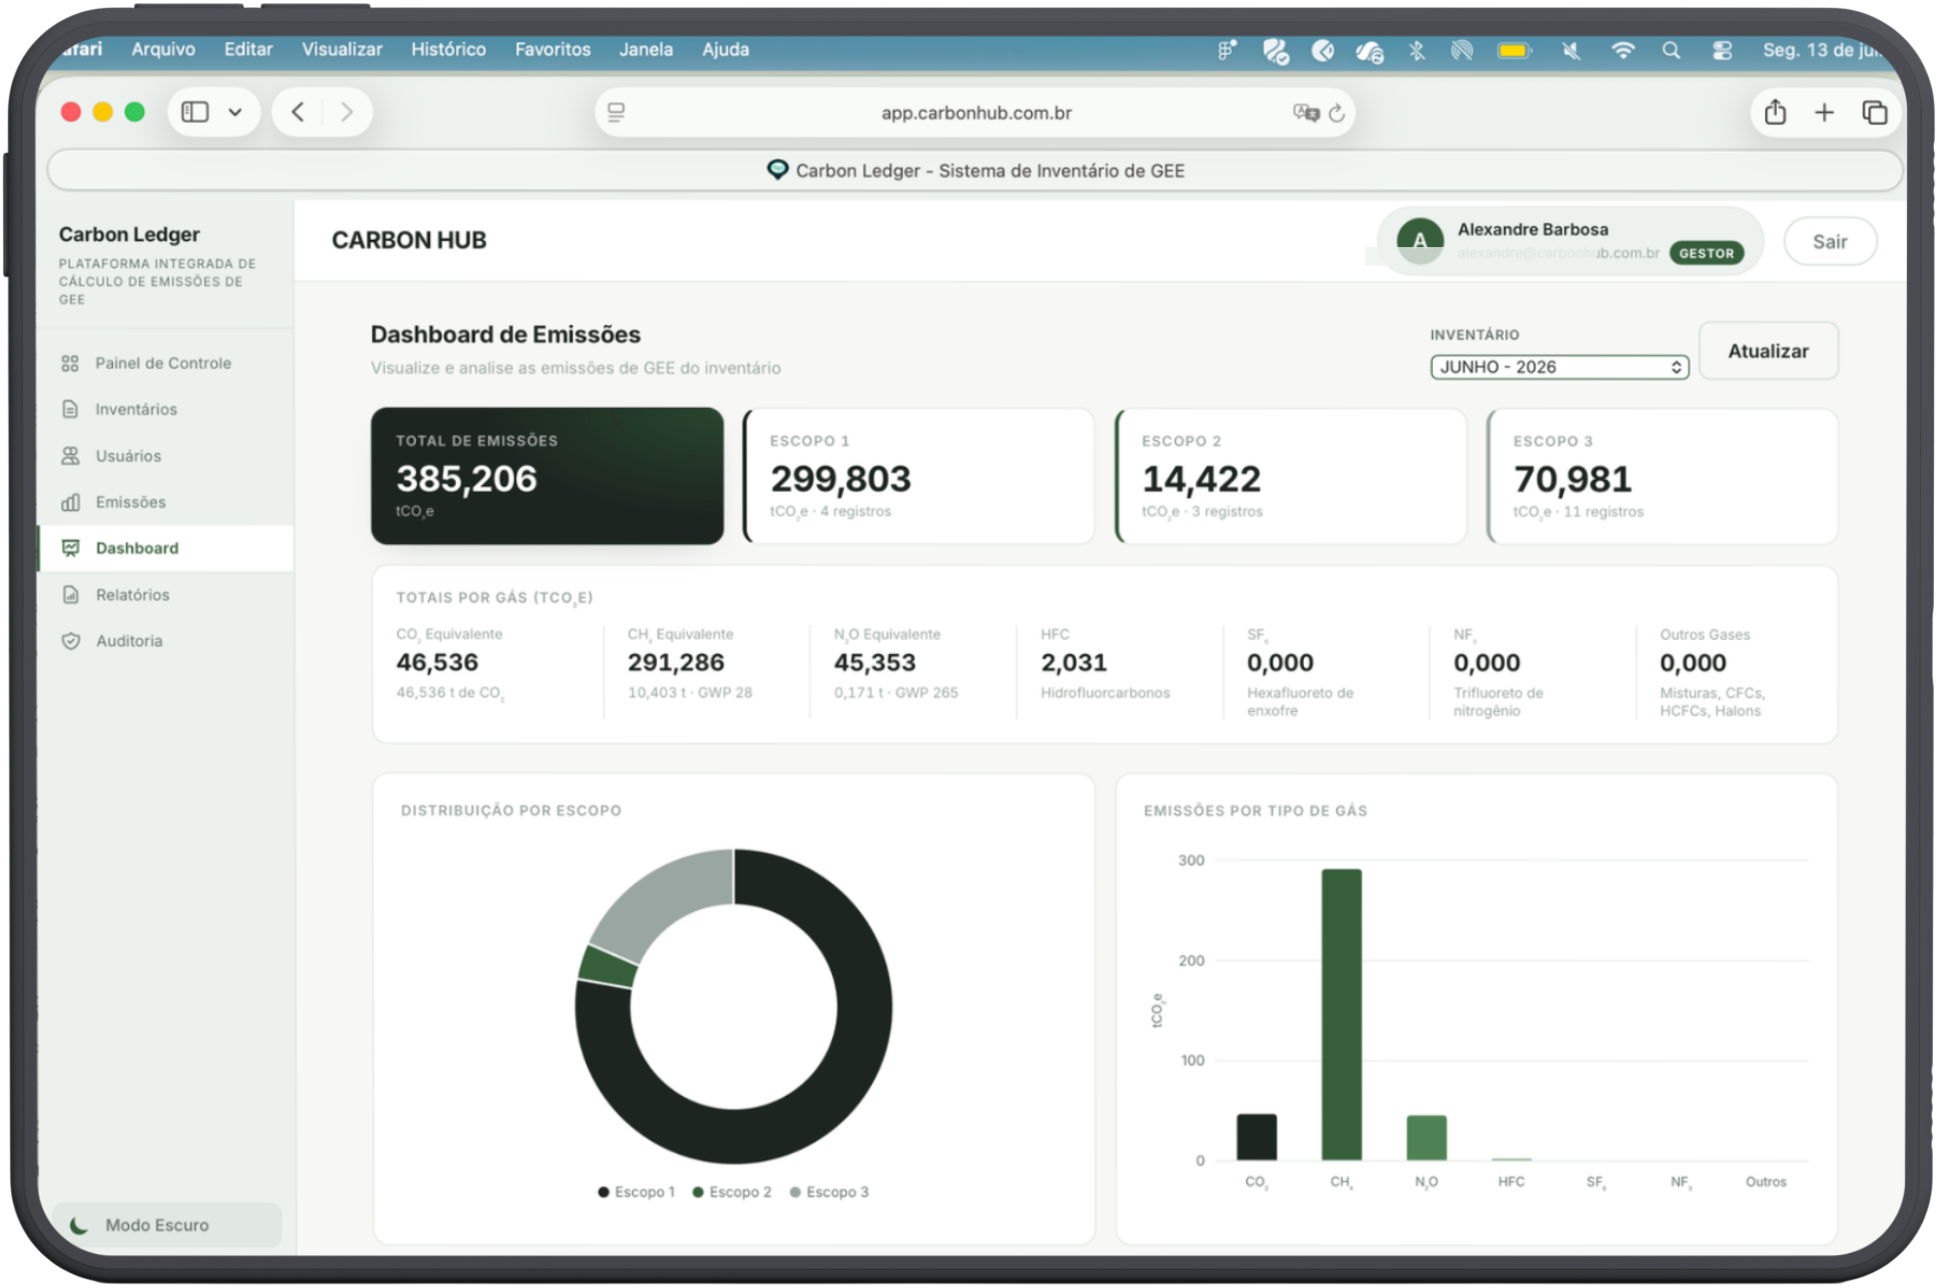Screen dimensions: 1936x1288
Task: Click the N₂O bar in gas chart
Action: tap(1426, 1138)
